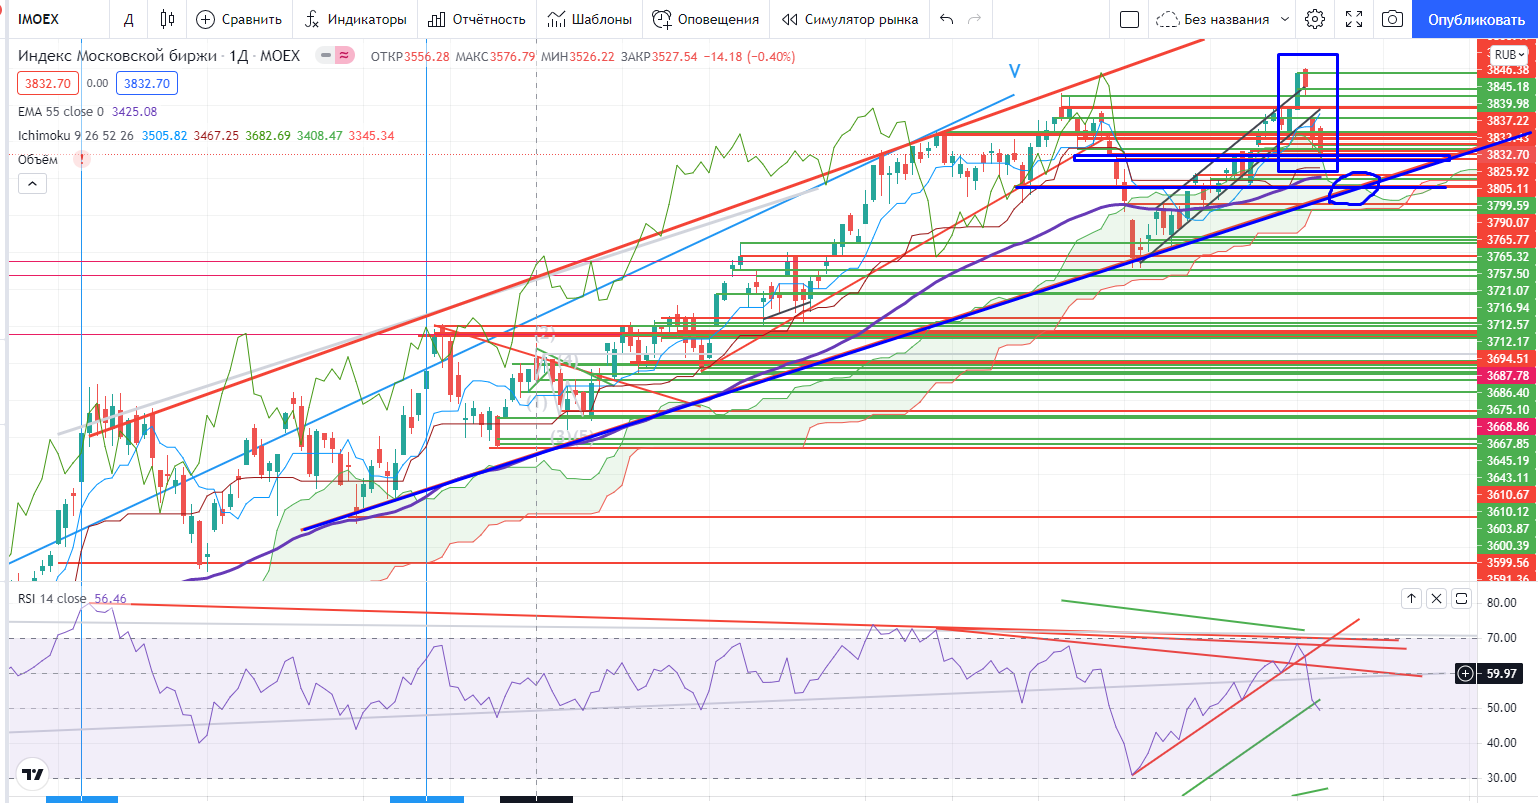Screen dimensions: 1538x803
Task: Open the Д timeframe dropdown
Action: (128, 19)
